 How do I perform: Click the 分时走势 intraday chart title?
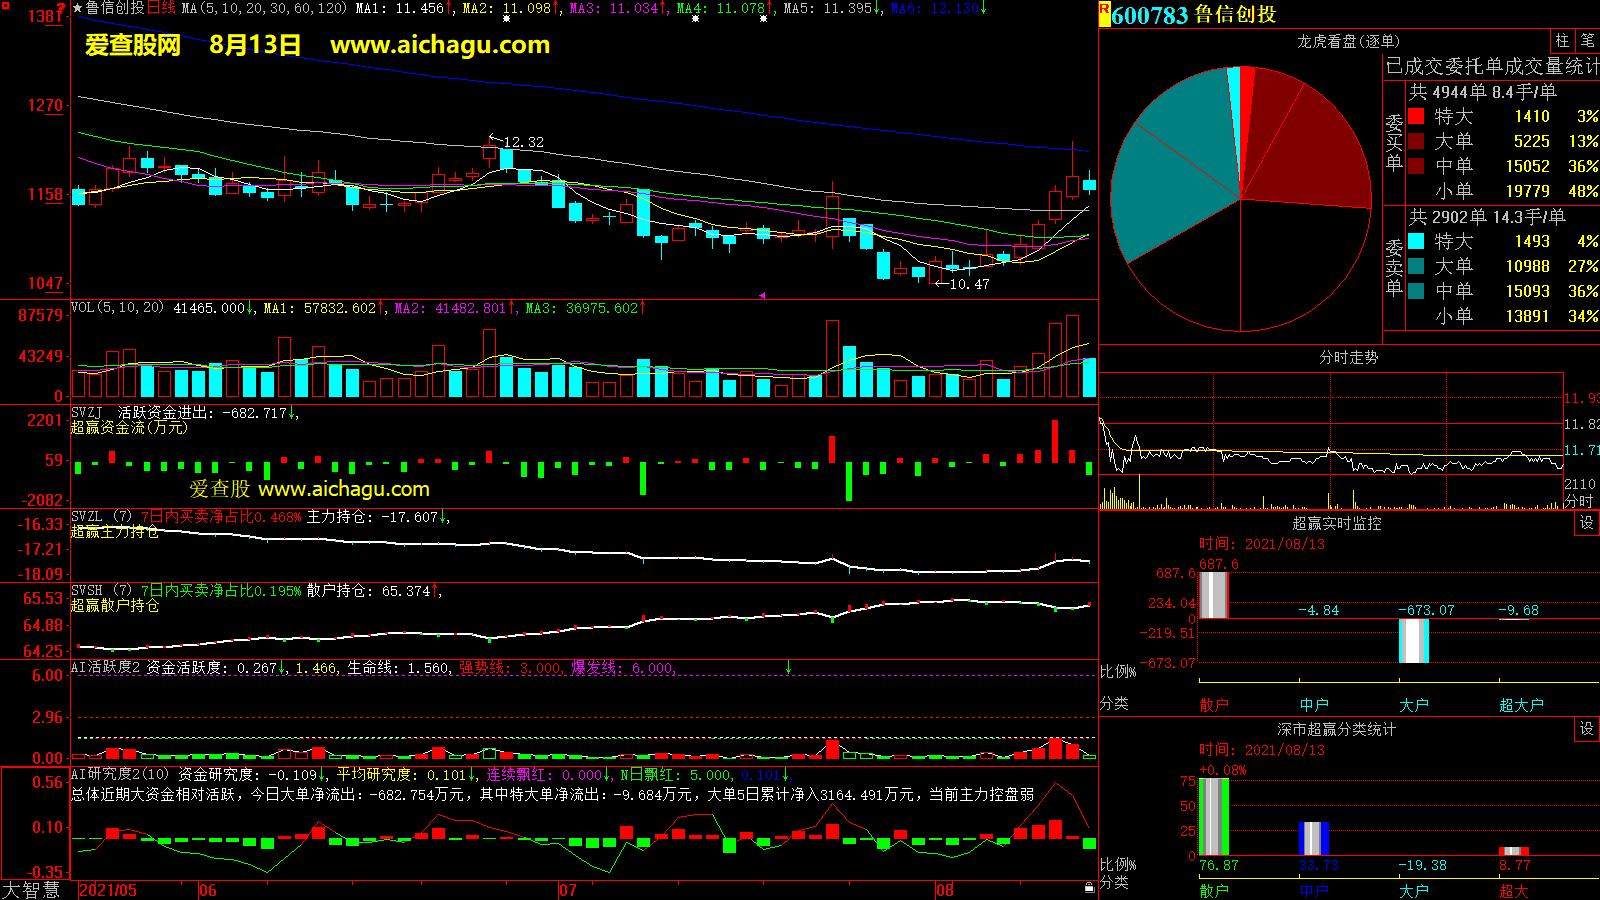click(x=1348, y=357)
